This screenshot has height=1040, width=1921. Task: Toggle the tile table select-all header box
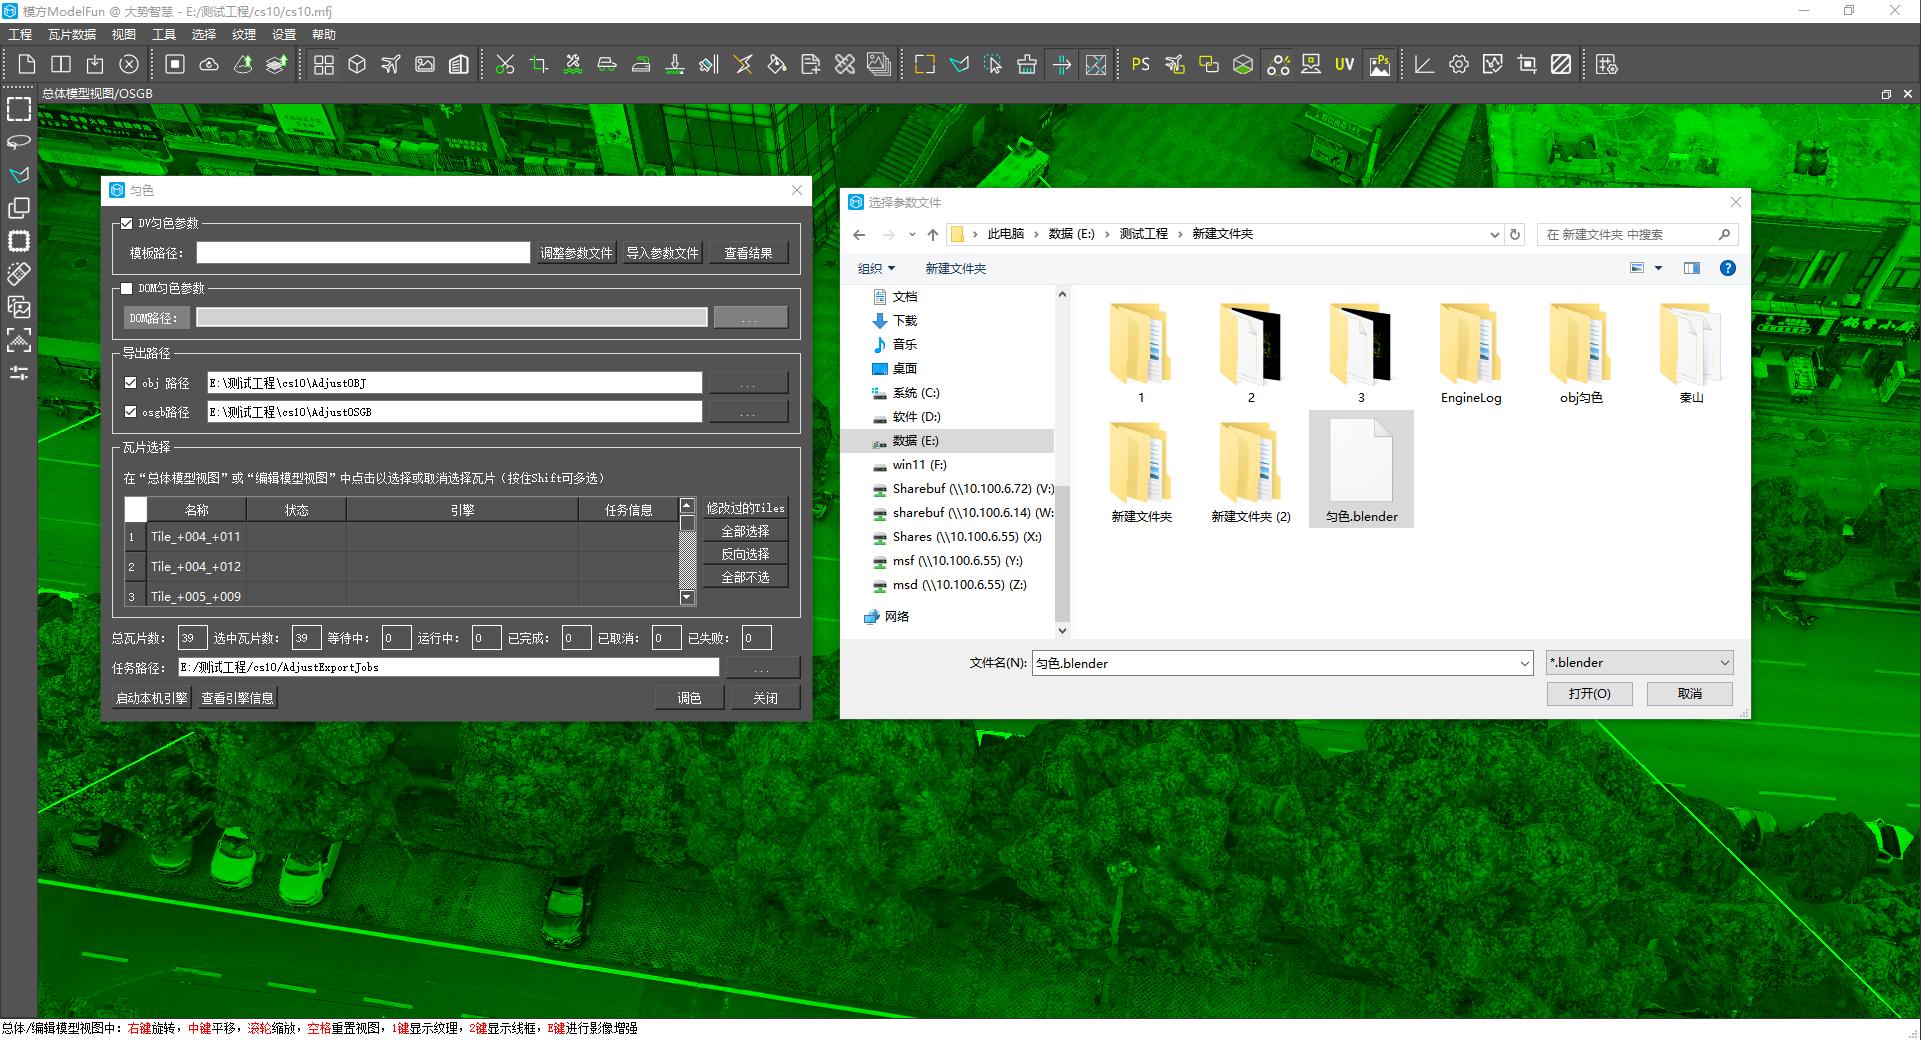[x=136, y=510]
